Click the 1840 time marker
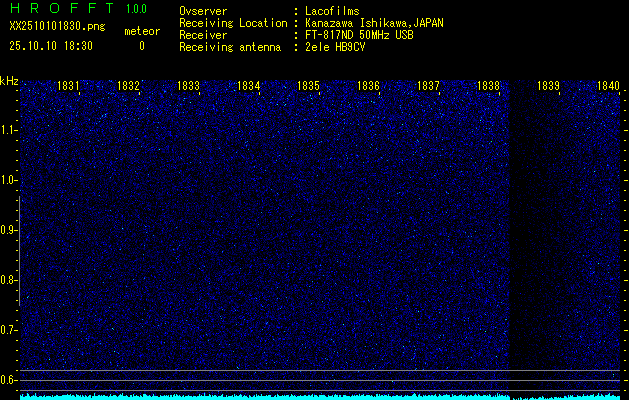Screen dimensions: 629x400 coord(608,86)
